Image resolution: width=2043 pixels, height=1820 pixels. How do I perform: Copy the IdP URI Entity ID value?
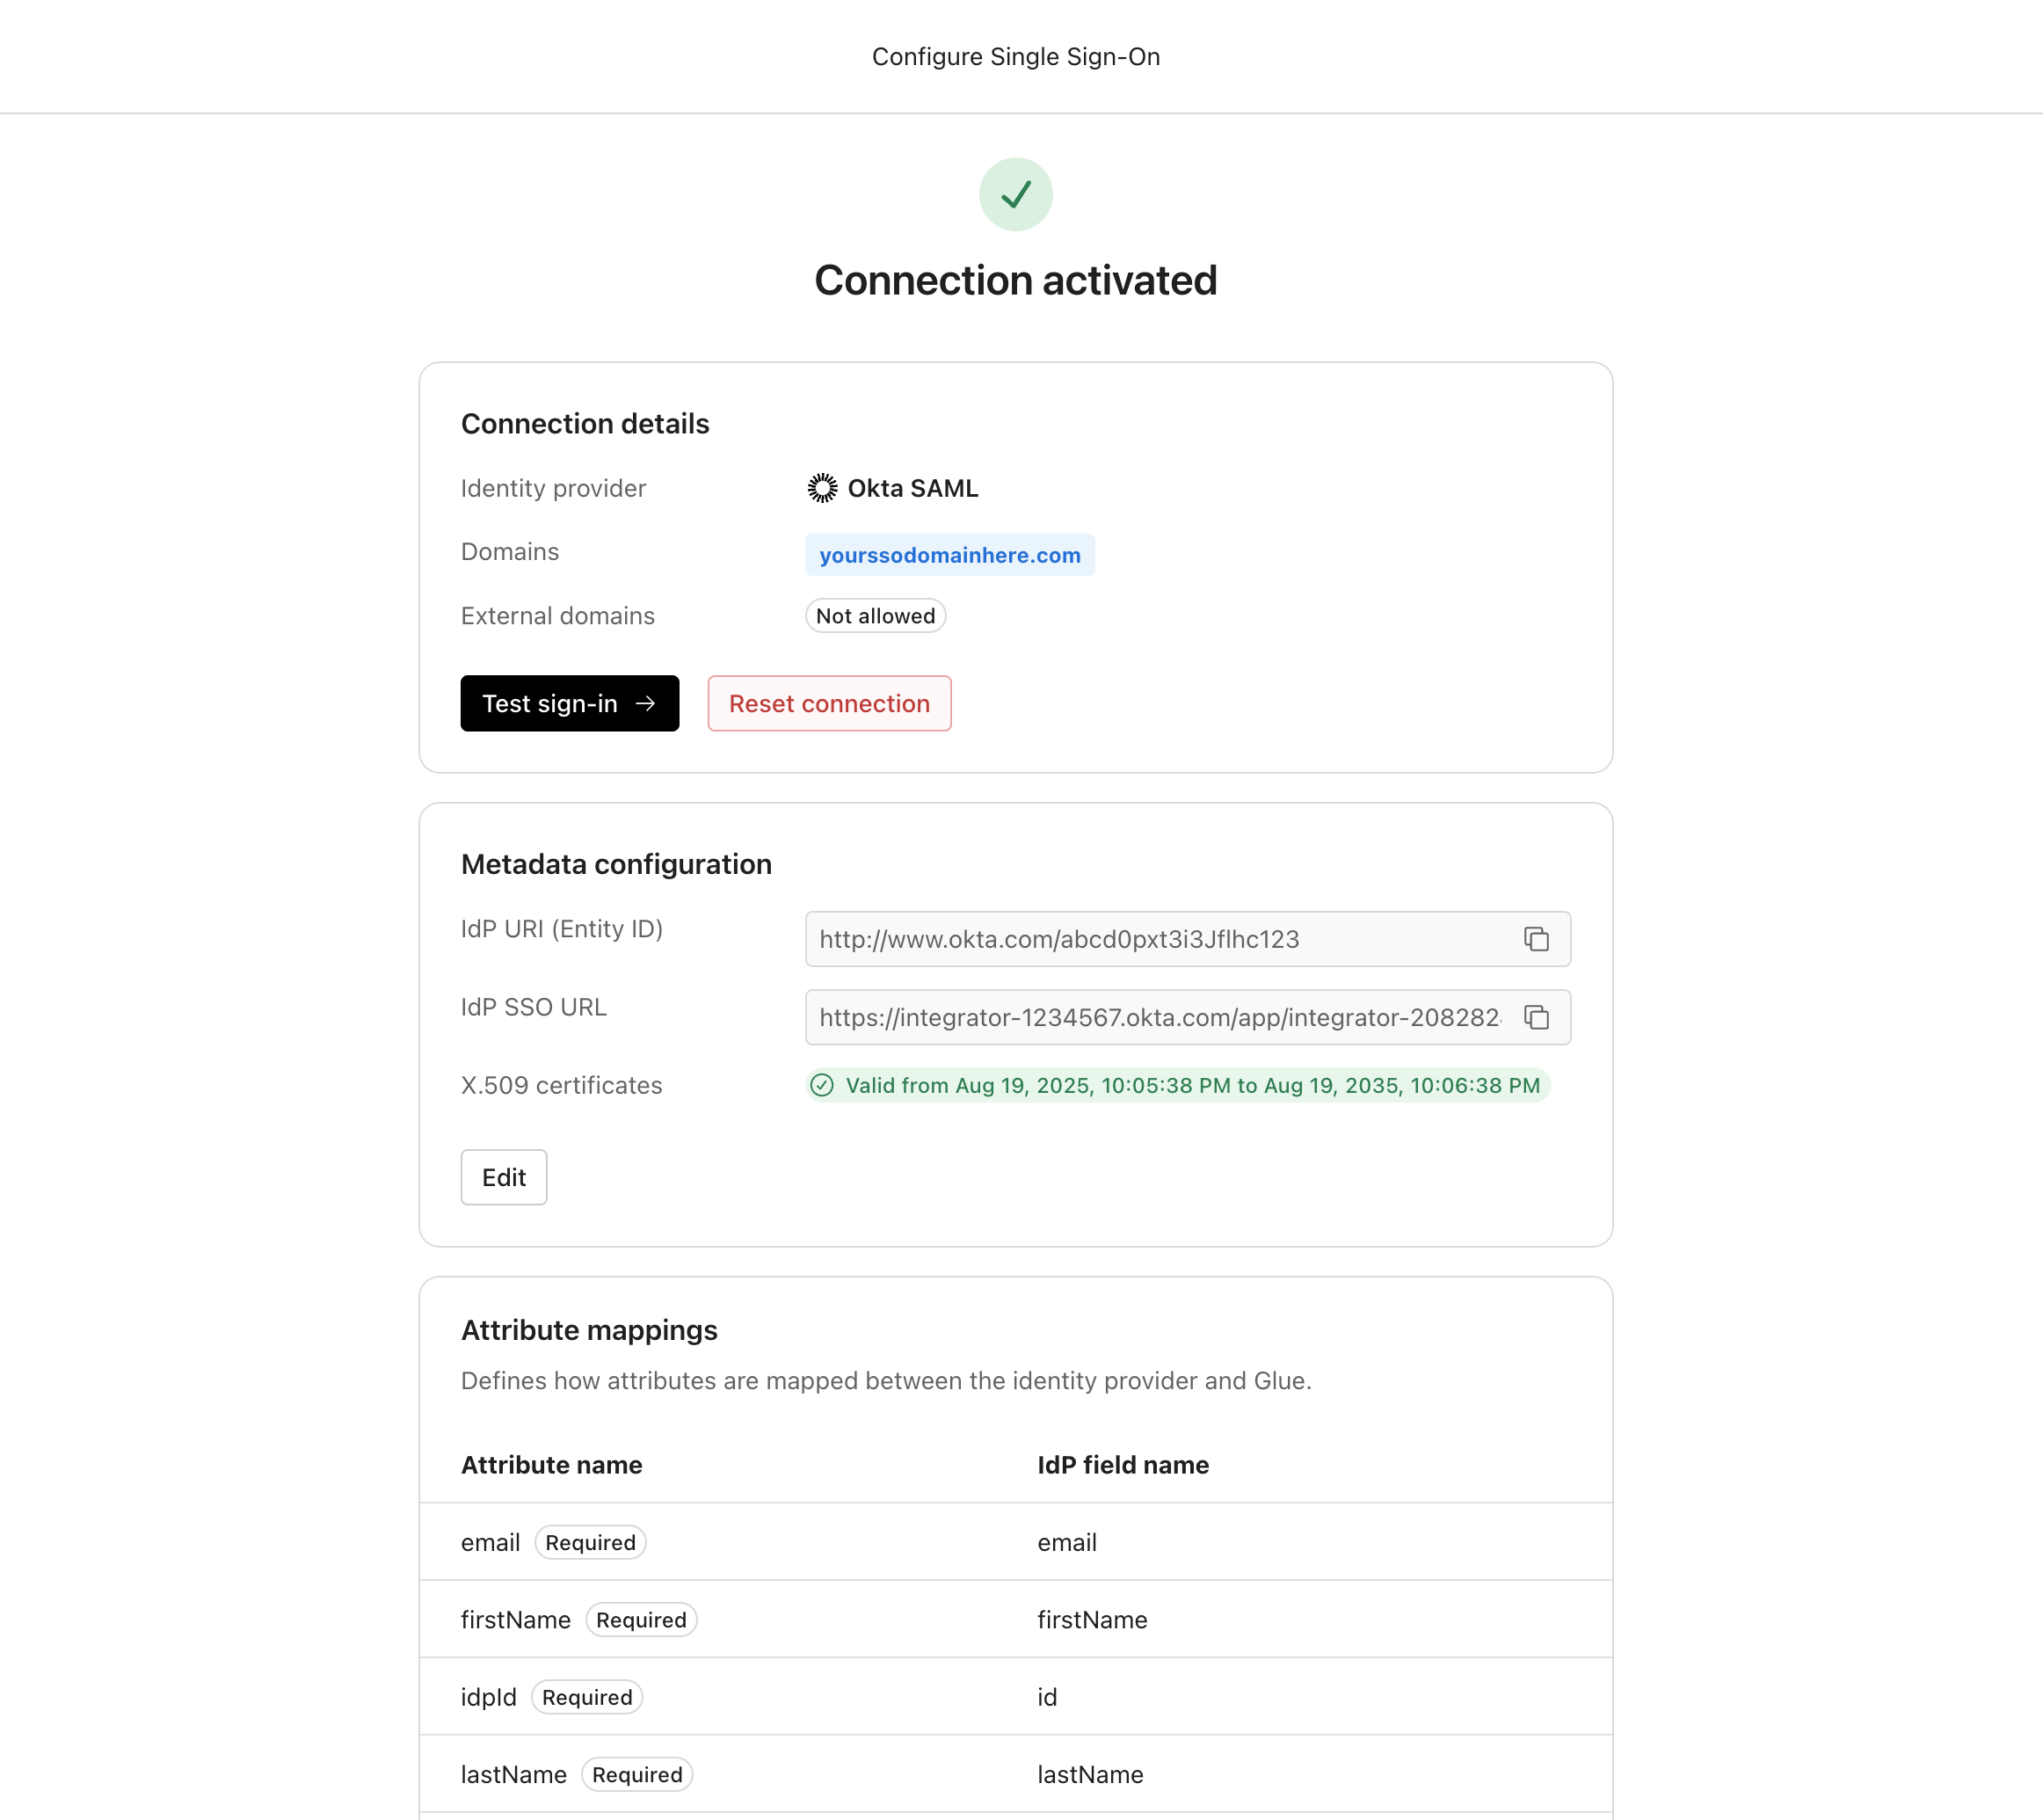1536,939
